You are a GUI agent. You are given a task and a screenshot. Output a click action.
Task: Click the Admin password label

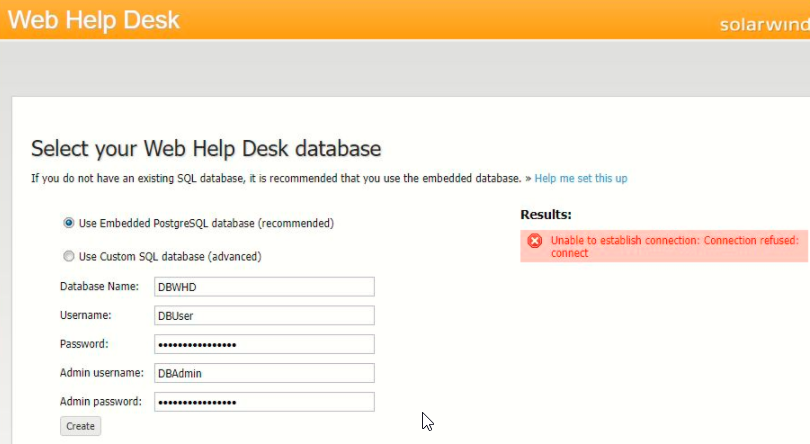101,402
